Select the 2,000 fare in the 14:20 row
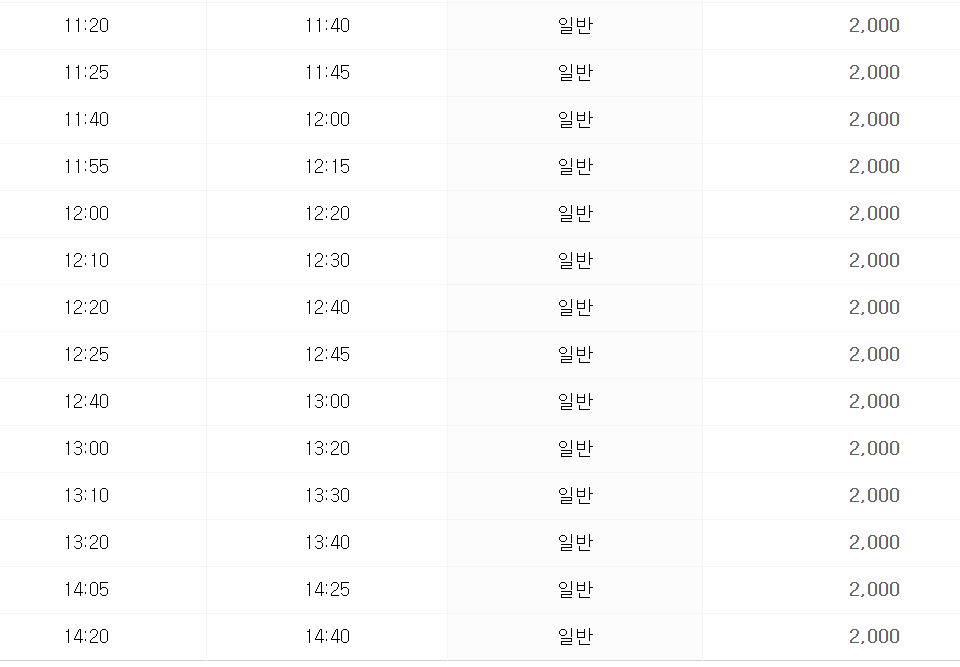The image size is (960, 667). (x=874, y=636)
